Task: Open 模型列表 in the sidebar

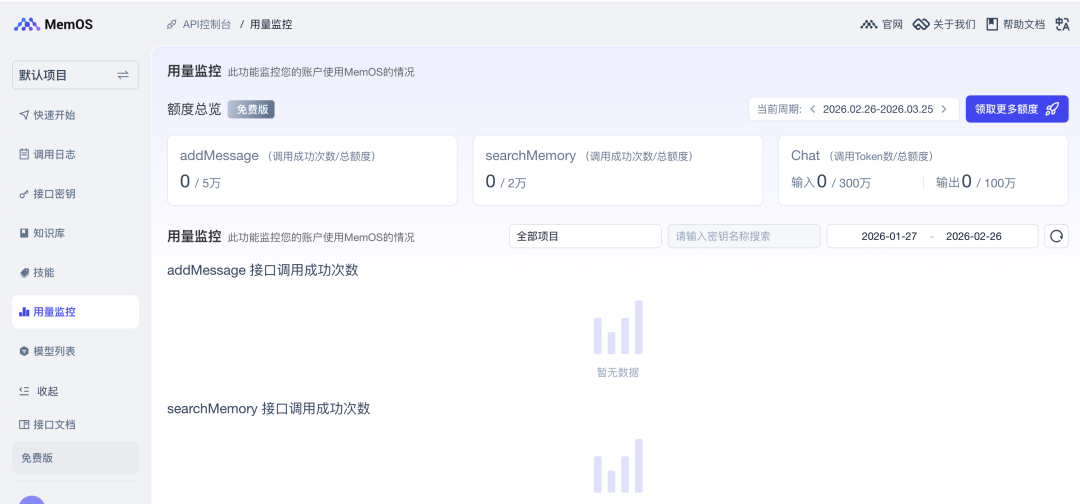Action: pos(76,351)
